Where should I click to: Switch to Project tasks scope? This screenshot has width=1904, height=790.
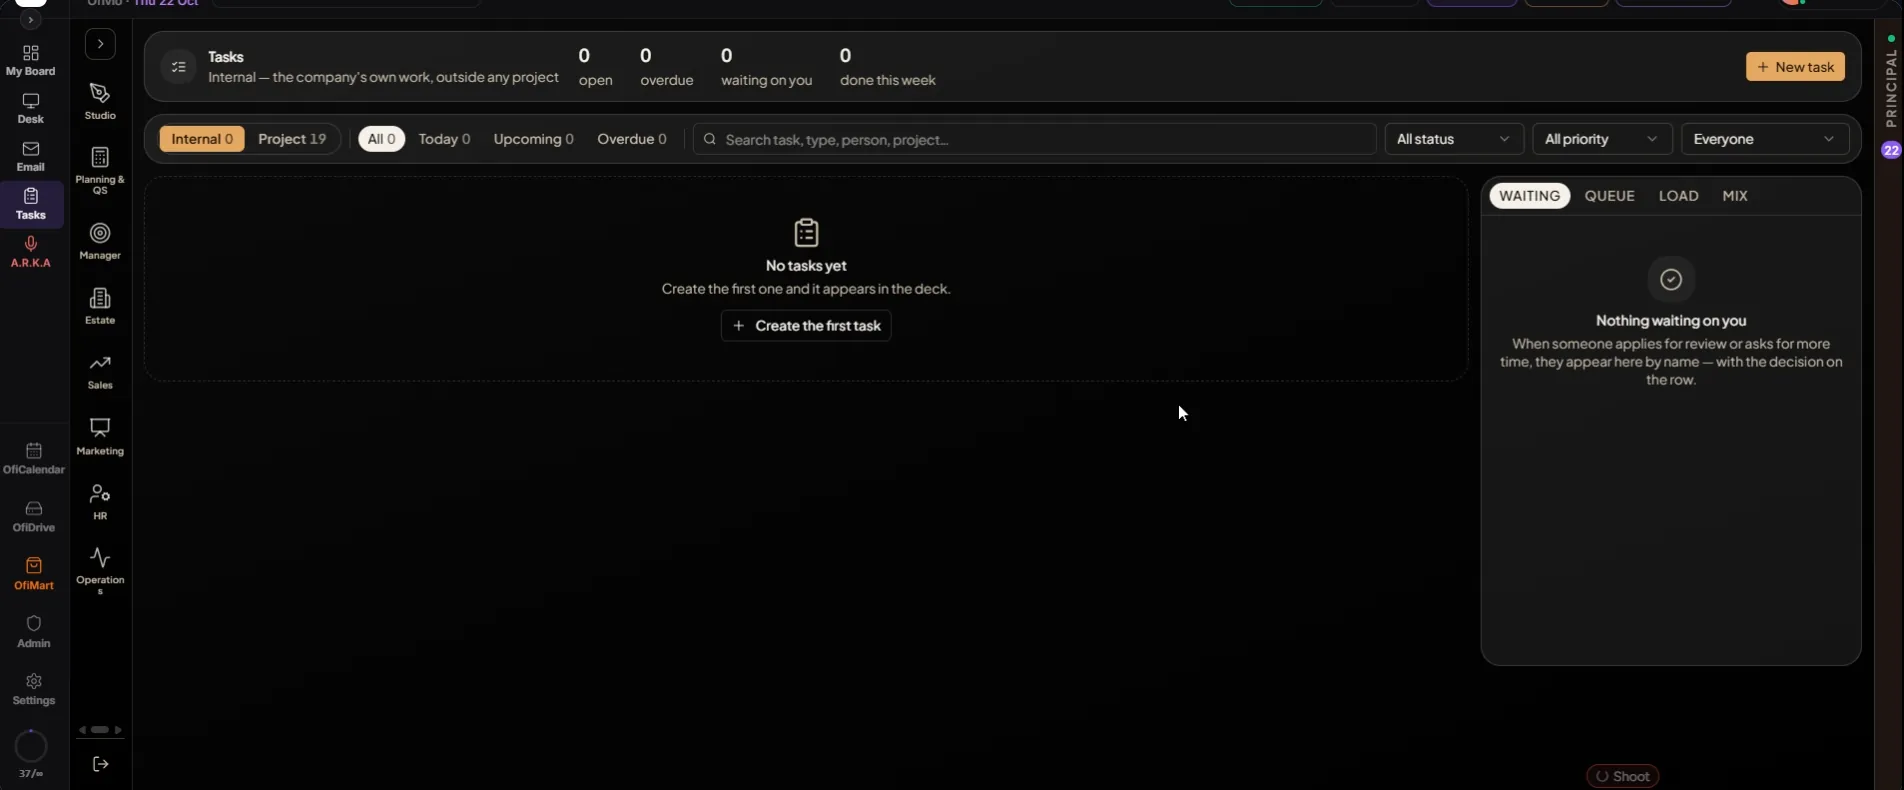click(292, 139)
